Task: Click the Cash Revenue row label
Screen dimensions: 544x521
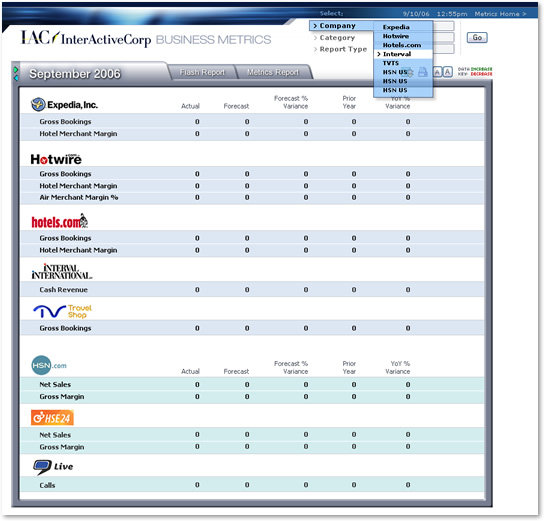Action: pyautogui.click(x=63, y=290)
